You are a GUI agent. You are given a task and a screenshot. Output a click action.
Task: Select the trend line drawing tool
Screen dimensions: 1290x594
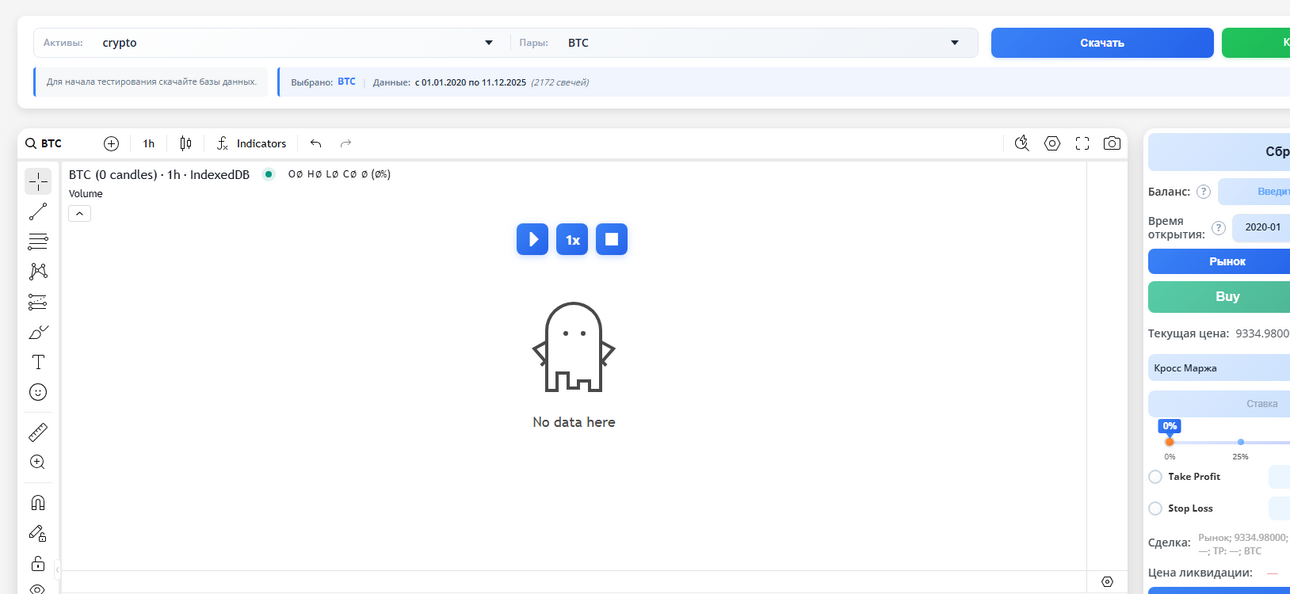coord(38,211)
